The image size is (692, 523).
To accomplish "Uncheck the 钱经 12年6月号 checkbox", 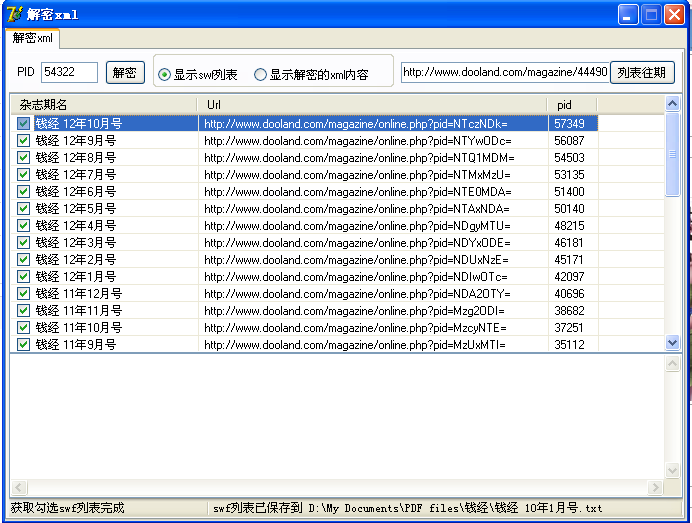I will click(x=23, y=192).
